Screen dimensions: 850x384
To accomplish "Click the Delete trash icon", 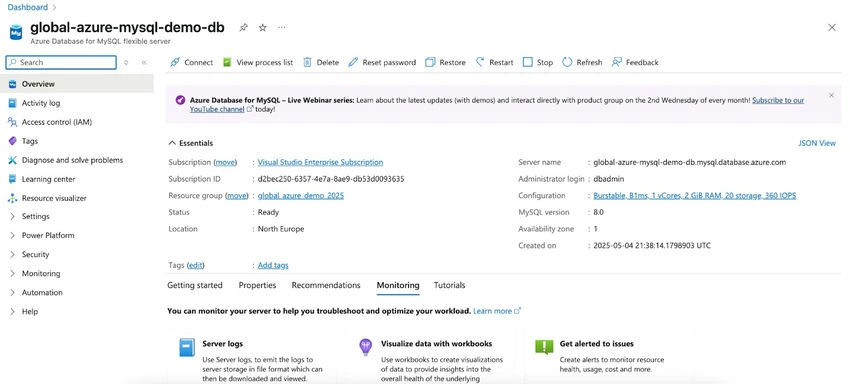I will pos(307,62).
